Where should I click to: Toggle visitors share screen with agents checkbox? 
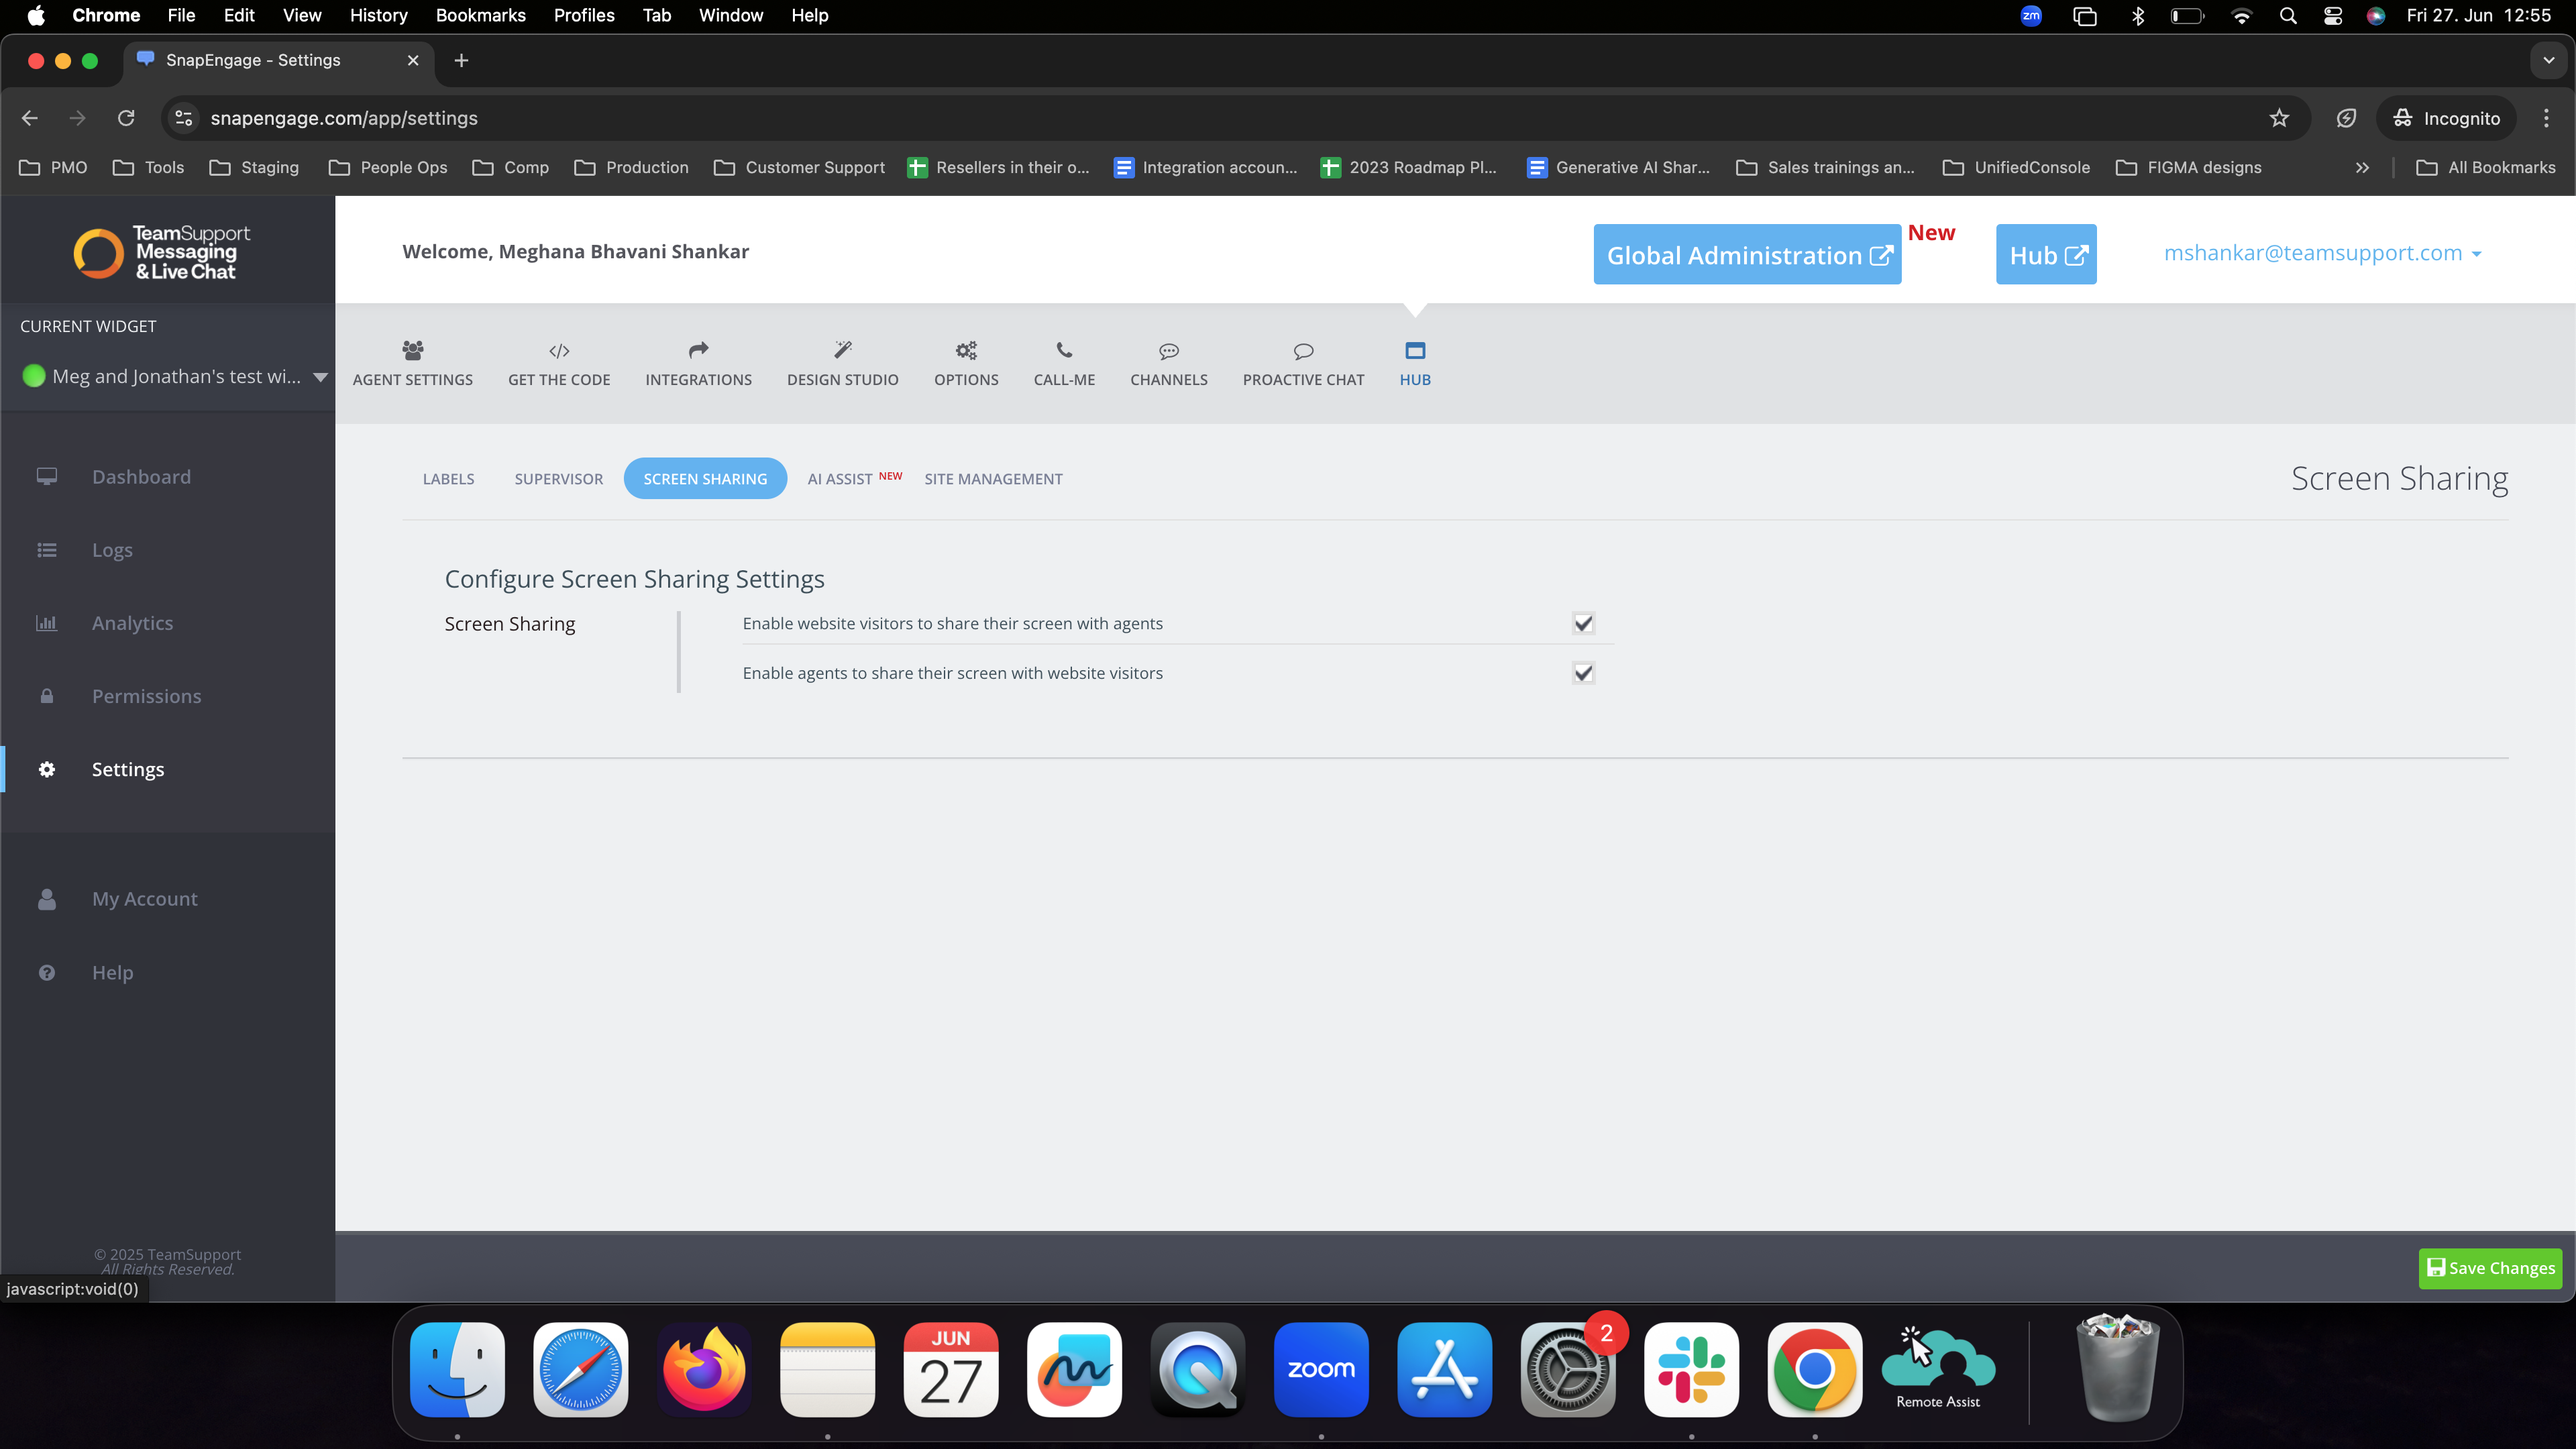pos(1583,623)
